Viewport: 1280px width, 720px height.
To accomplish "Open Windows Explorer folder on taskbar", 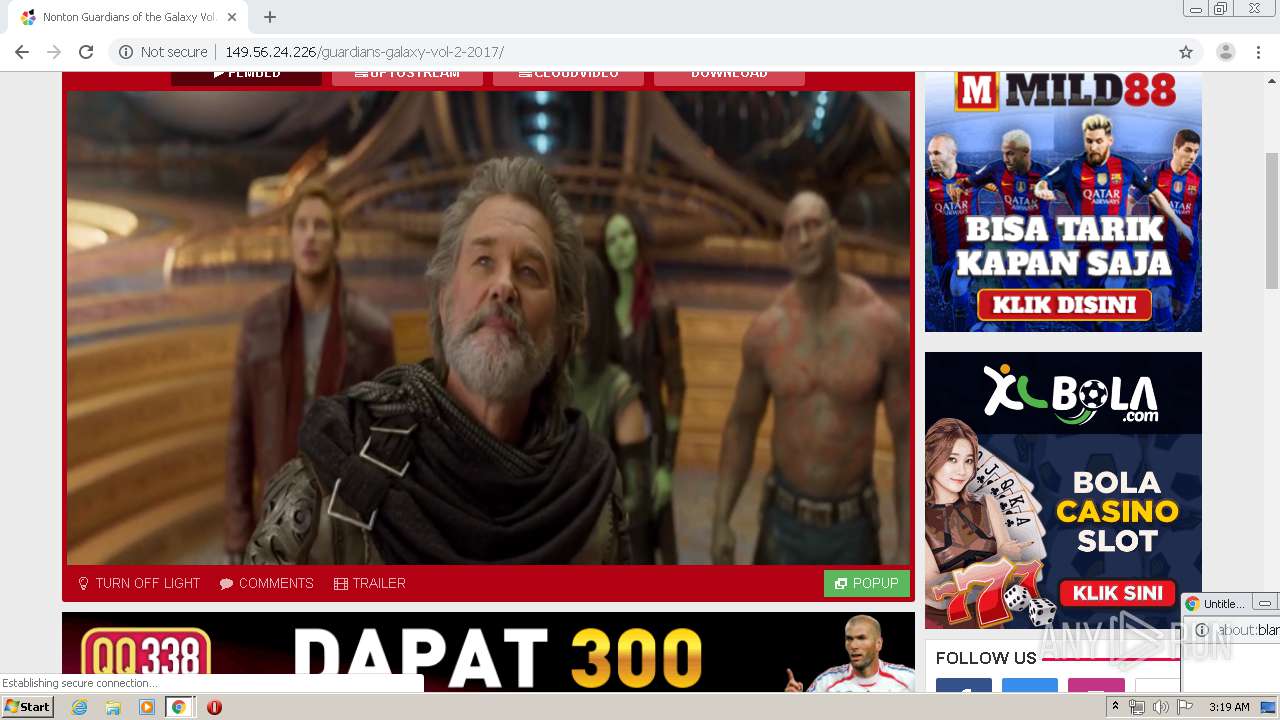I will 113,707.
